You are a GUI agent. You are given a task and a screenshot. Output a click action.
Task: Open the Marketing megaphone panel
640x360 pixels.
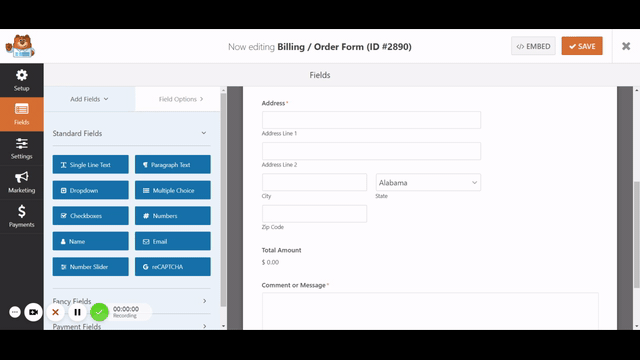[22, 182]
